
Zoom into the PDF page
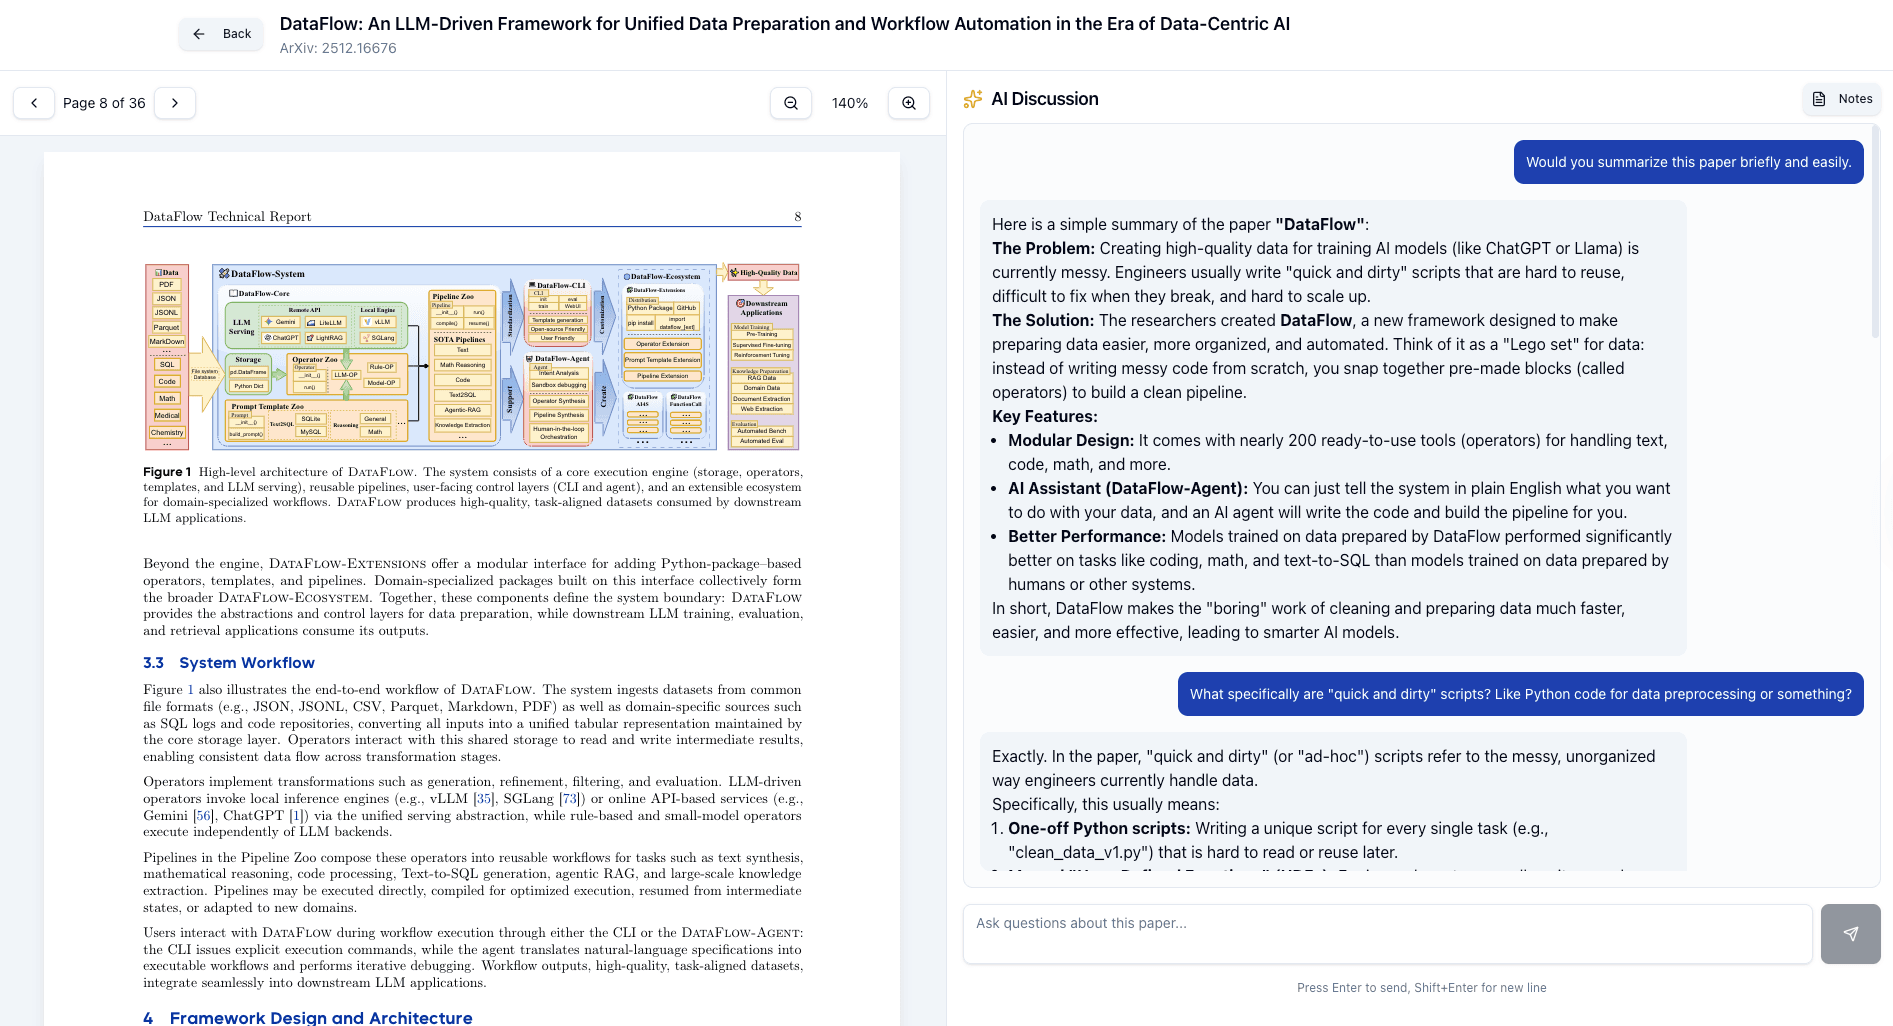click(x=908, y=102)
